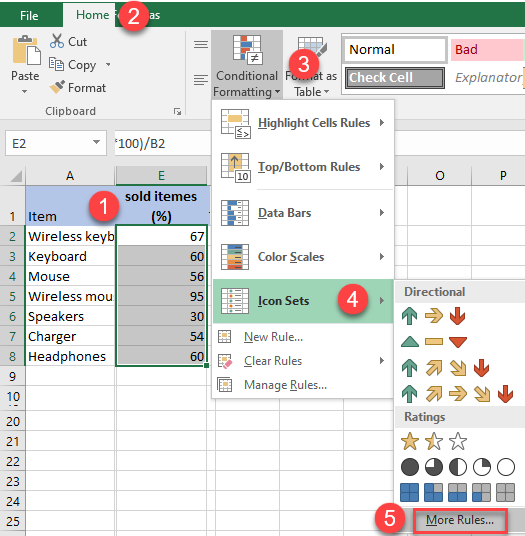This screenshot has width=525, height=536.
Task: Select row header 25
Action: pyautogui.click(x=13, y=521)
